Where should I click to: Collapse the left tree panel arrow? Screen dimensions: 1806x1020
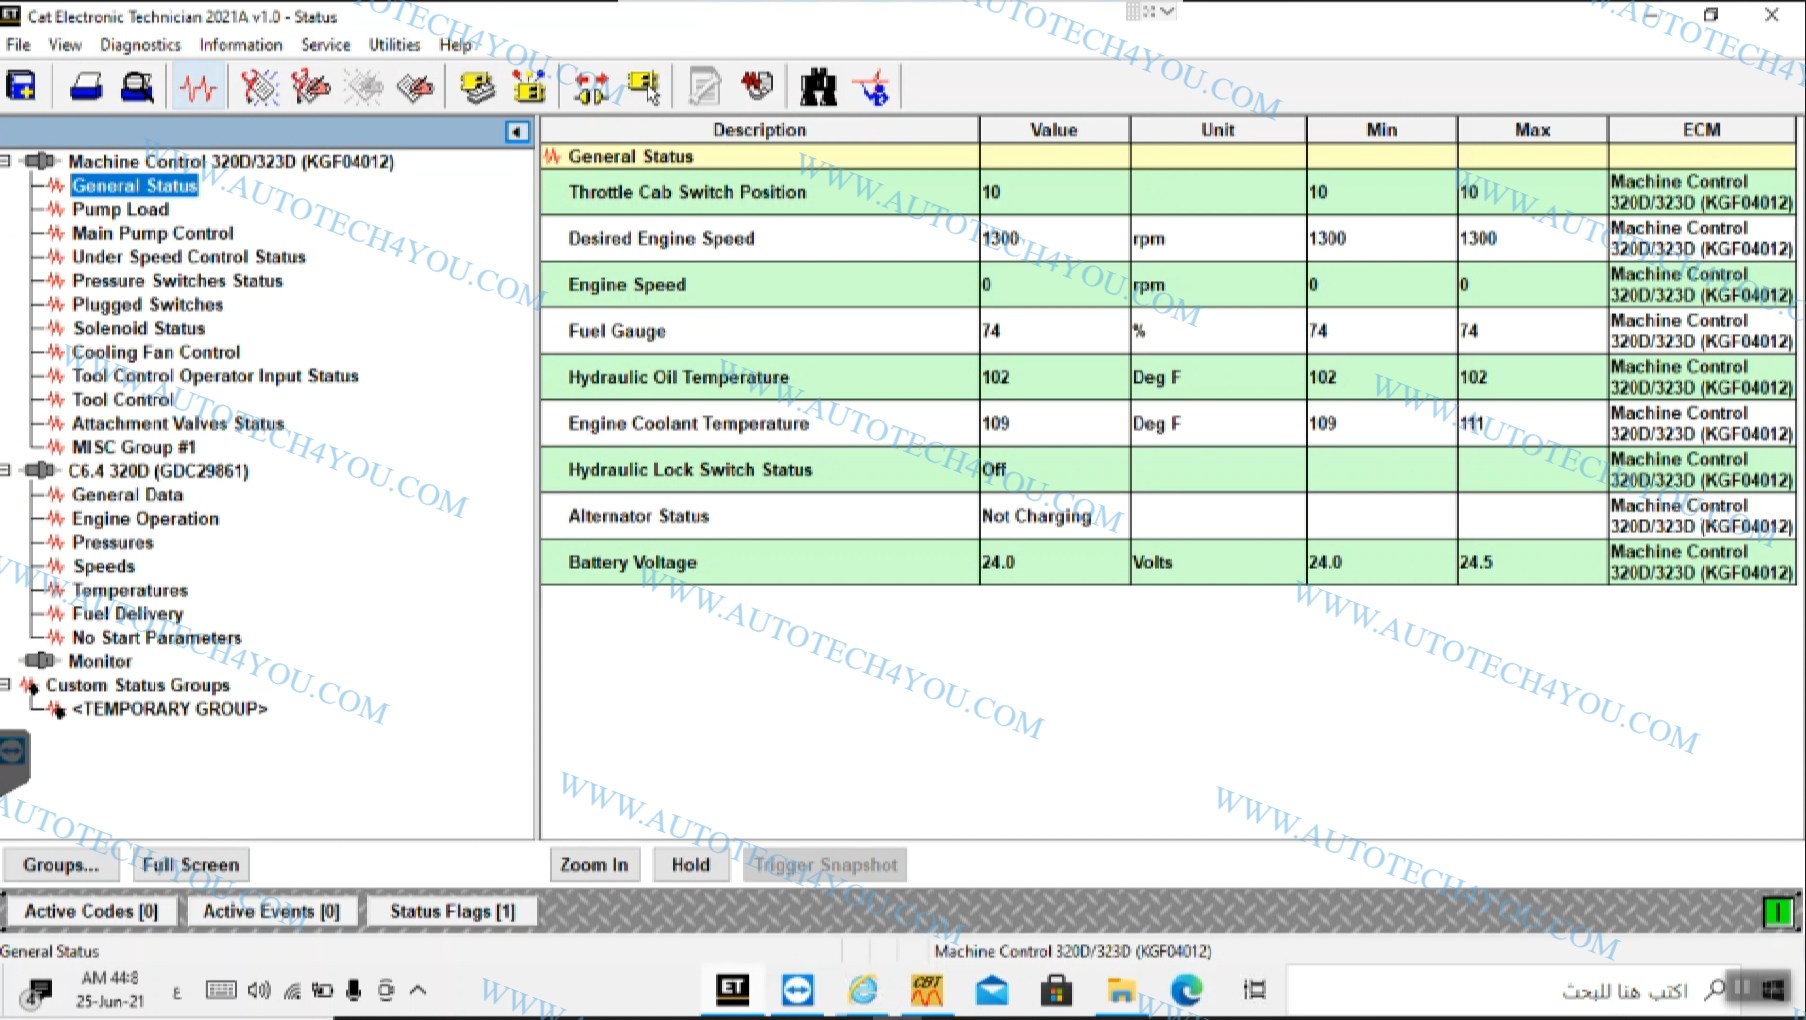pyautogui.click(x=517, y=132)
